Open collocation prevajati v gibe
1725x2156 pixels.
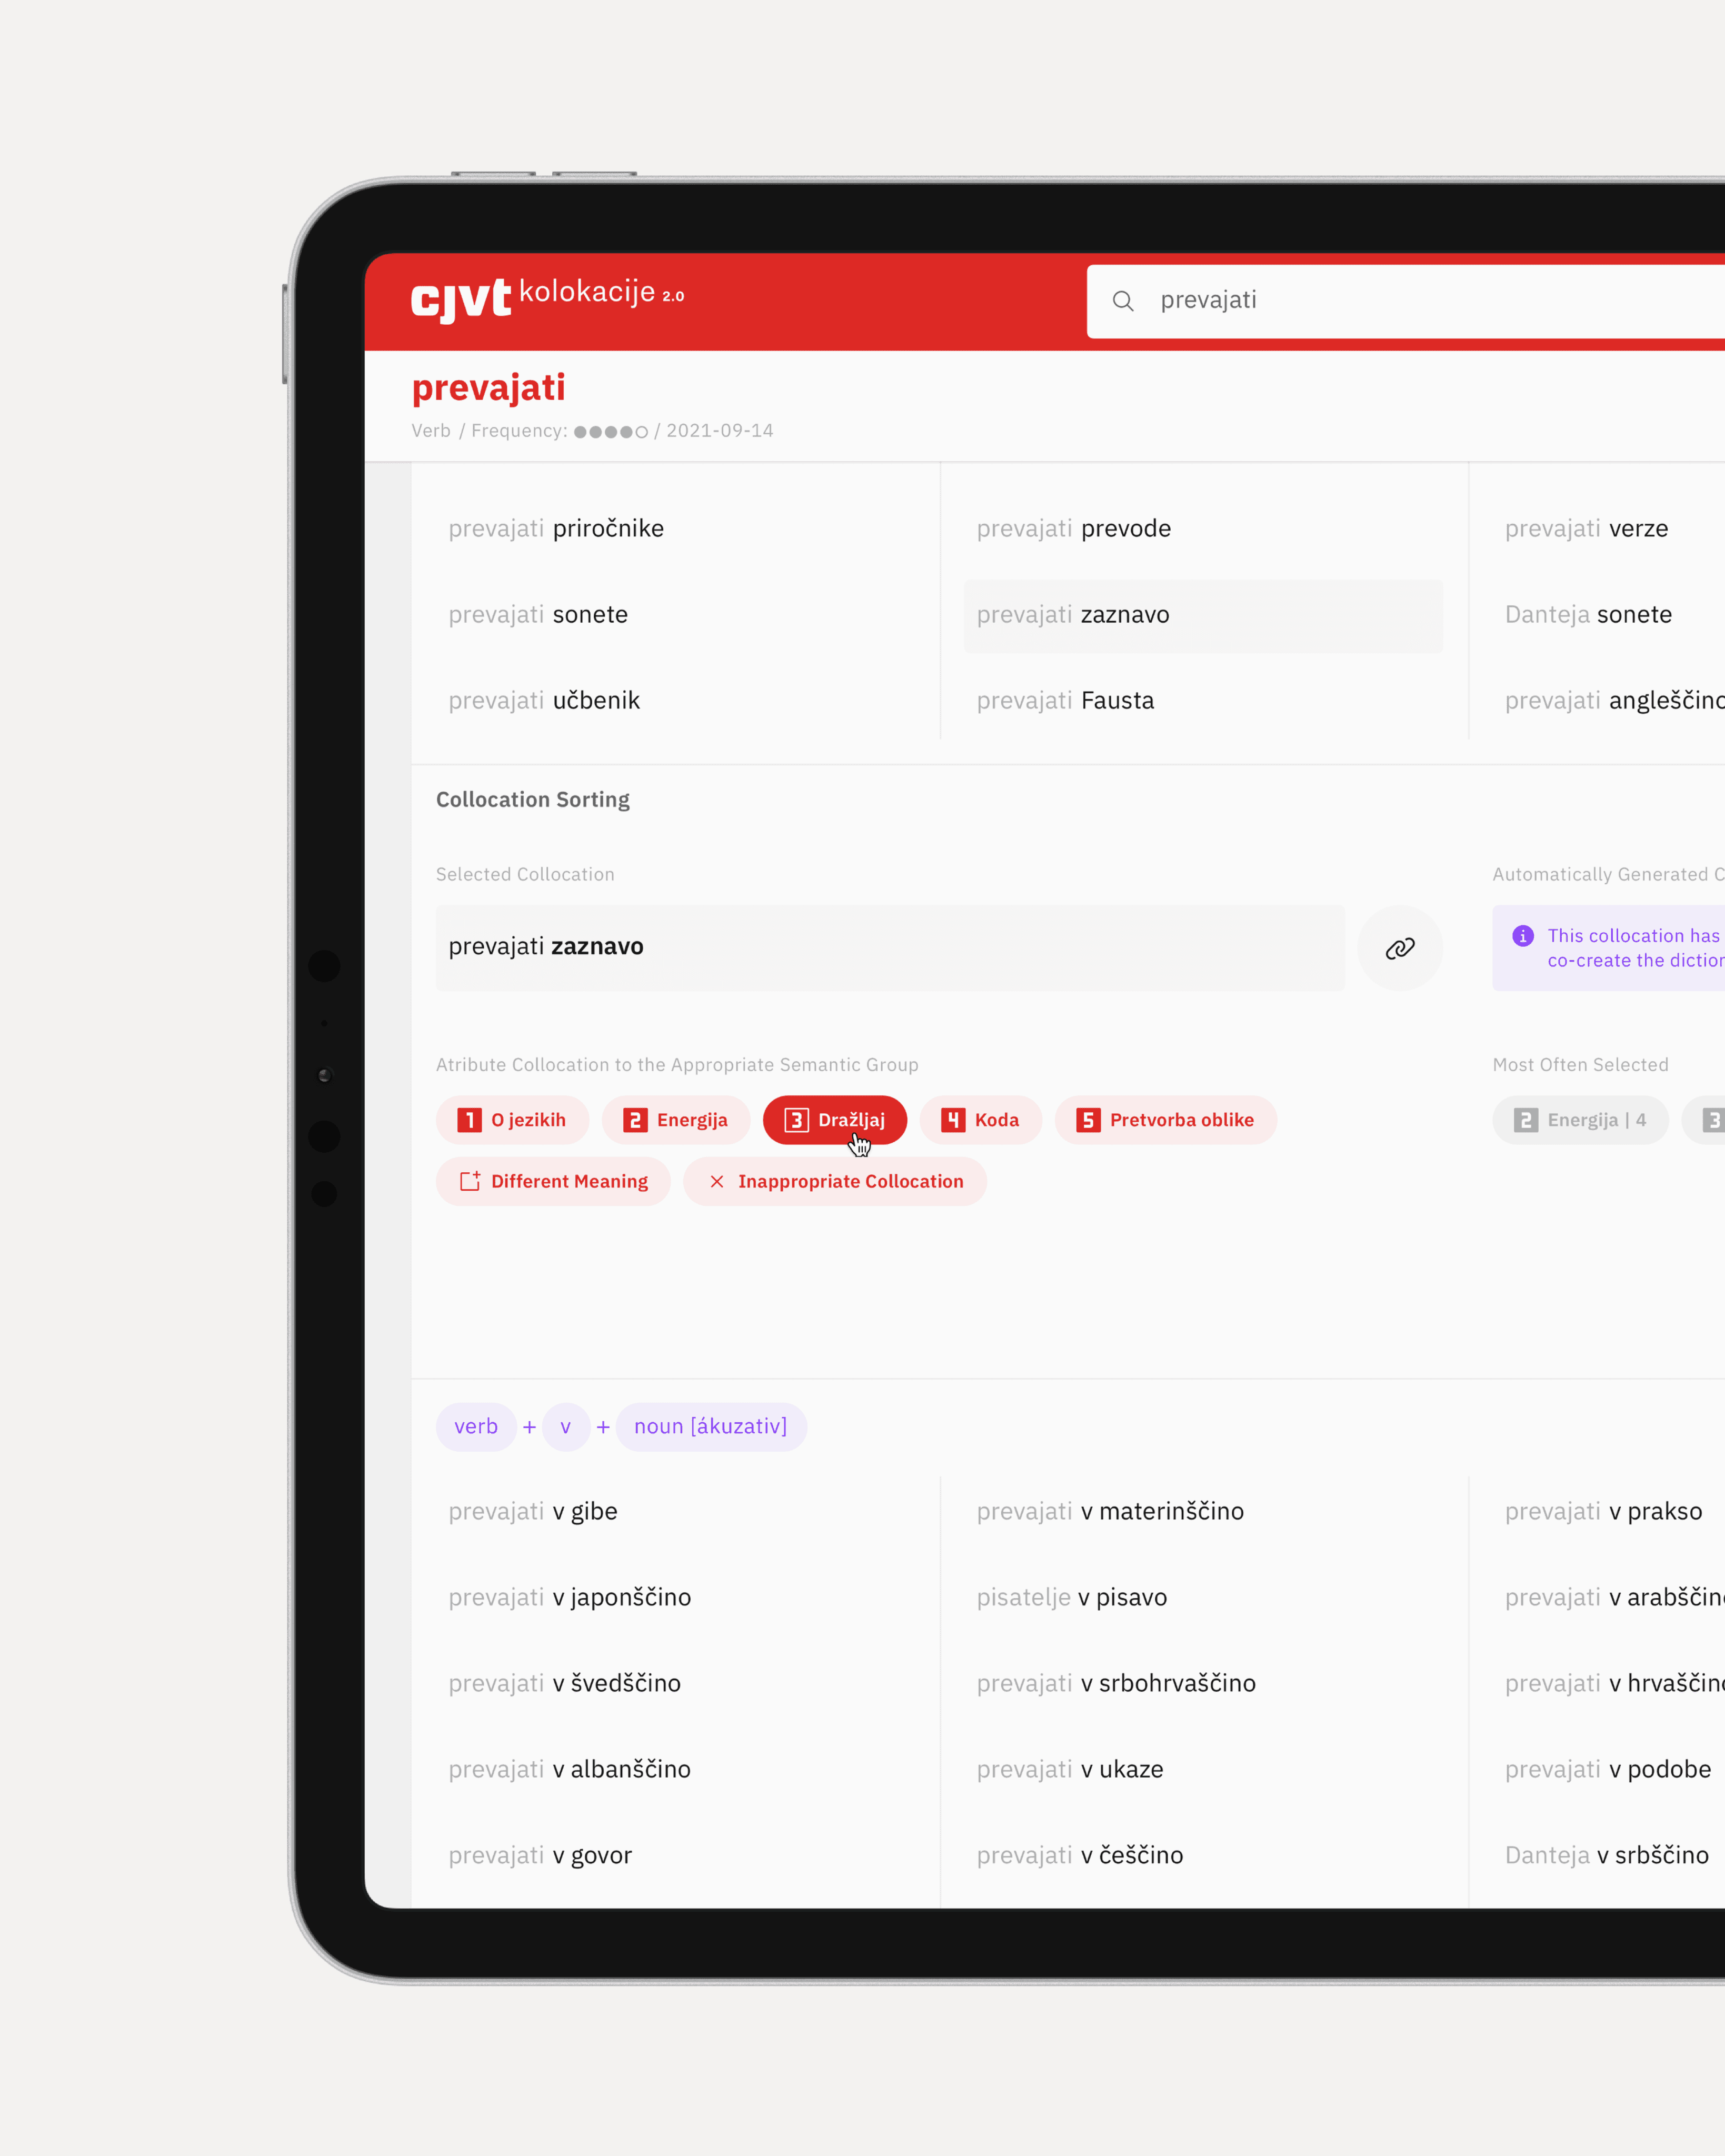(533, 1511)
